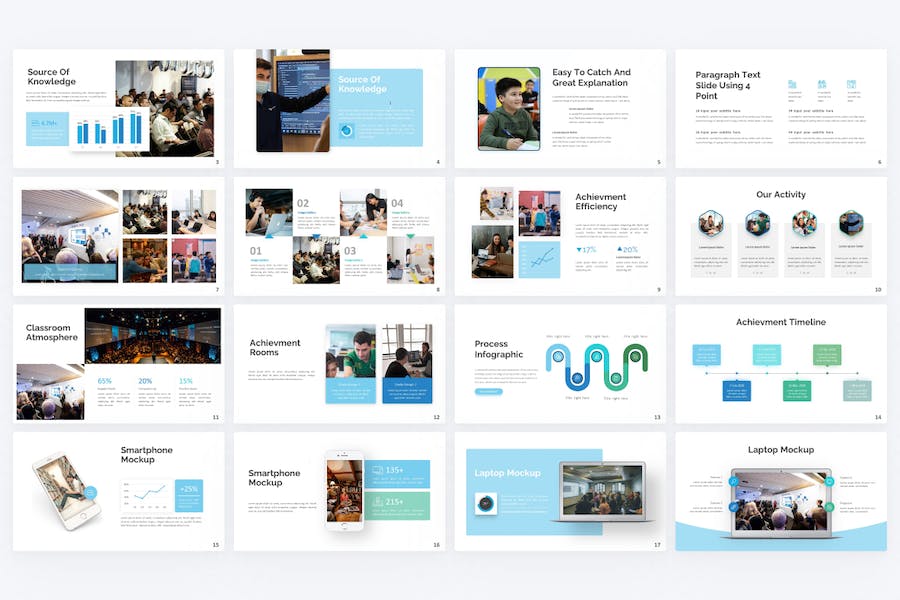900x600 pixels.
Task: Select the last hexagon photo in Our Activity
Action: click(851, 222)
